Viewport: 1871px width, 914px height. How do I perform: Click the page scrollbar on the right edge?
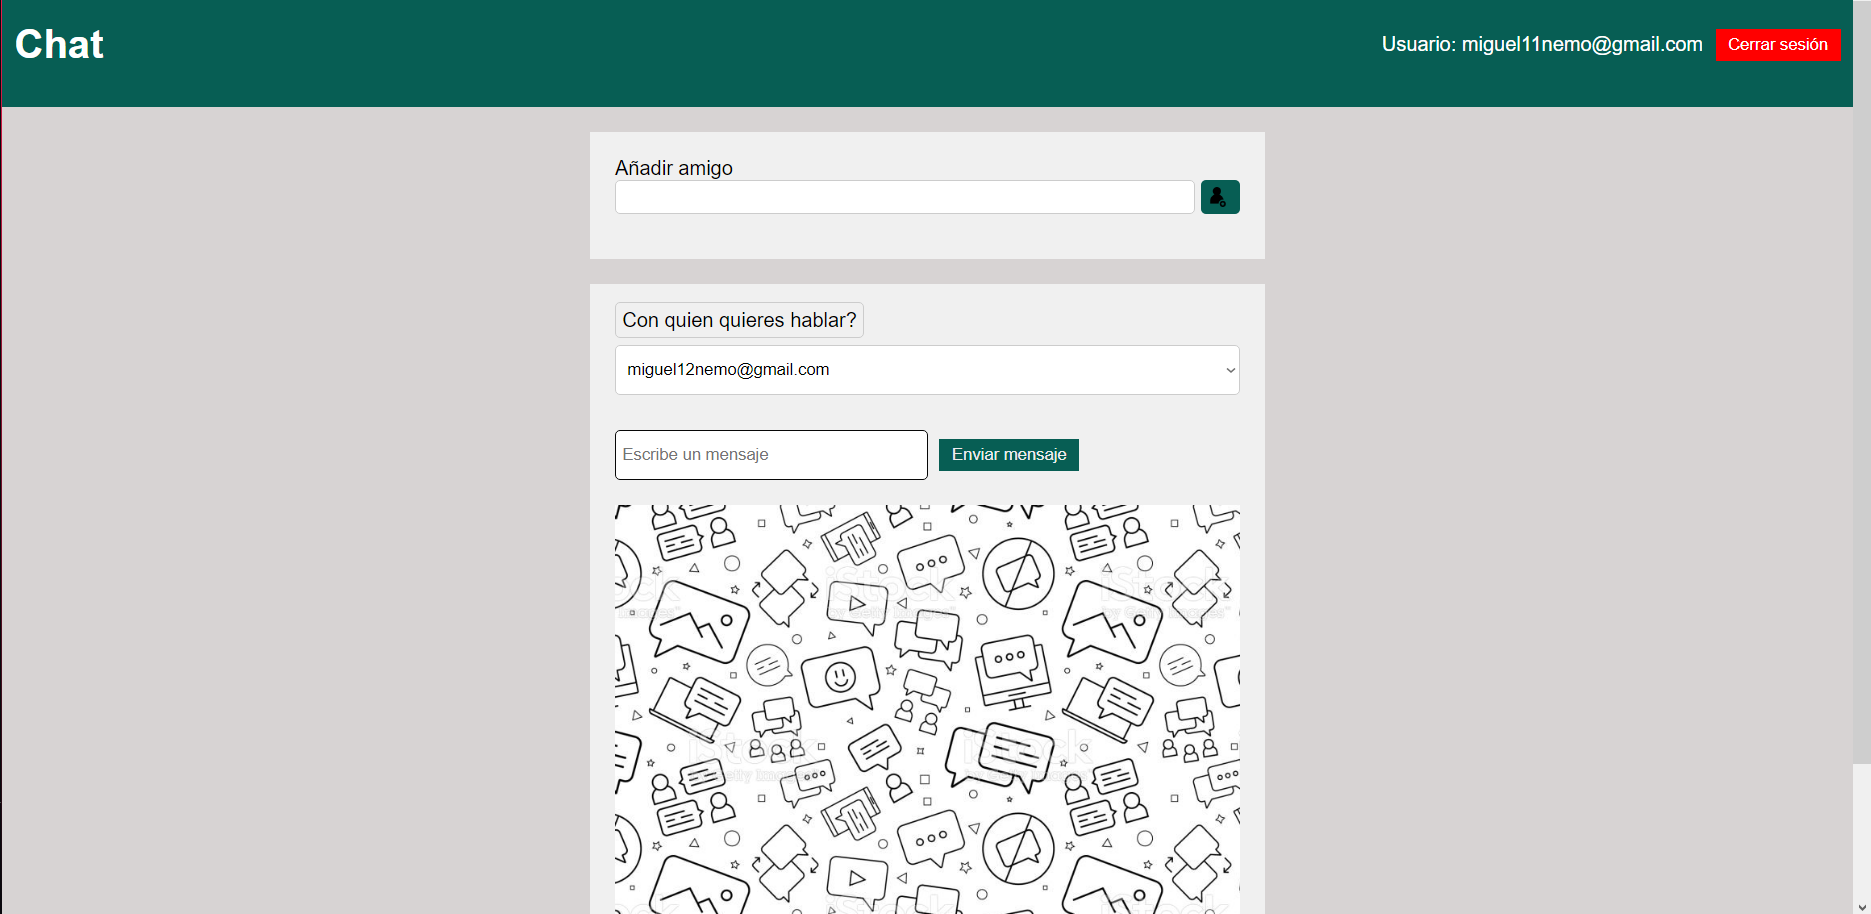click(x=1864, y=500)
